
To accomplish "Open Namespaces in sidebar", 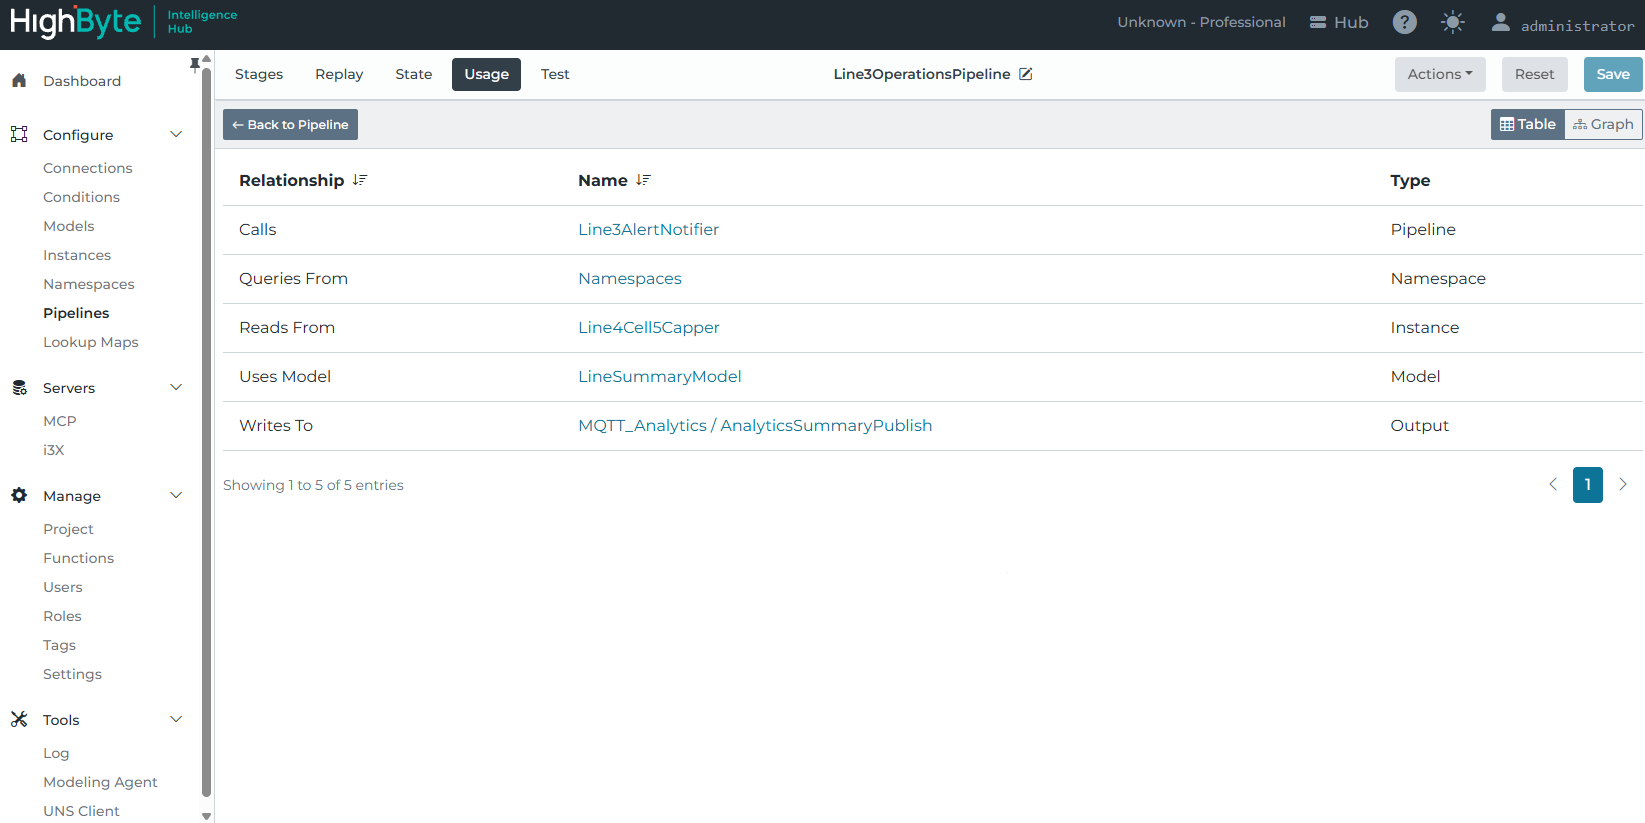I will coord(89,284).
